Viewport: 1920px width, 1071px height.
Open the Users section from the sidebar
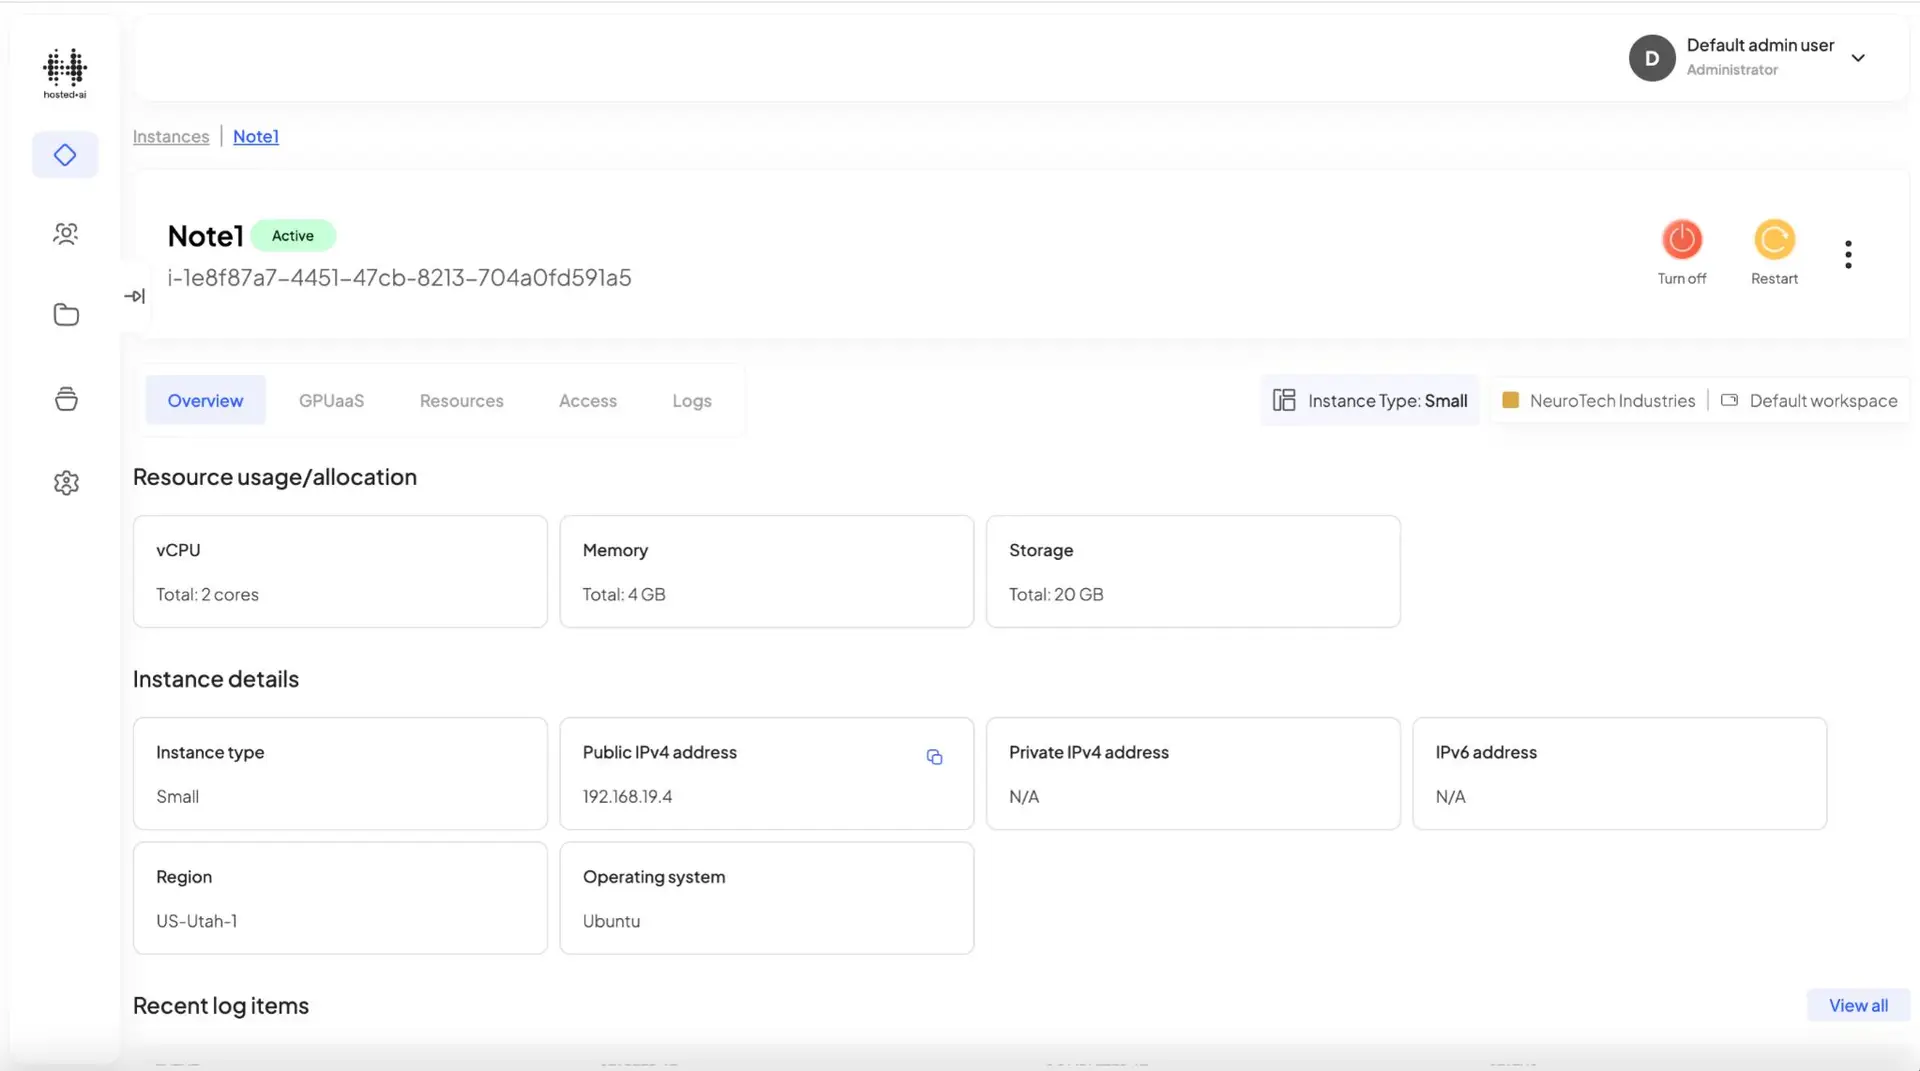click(65, 233)
